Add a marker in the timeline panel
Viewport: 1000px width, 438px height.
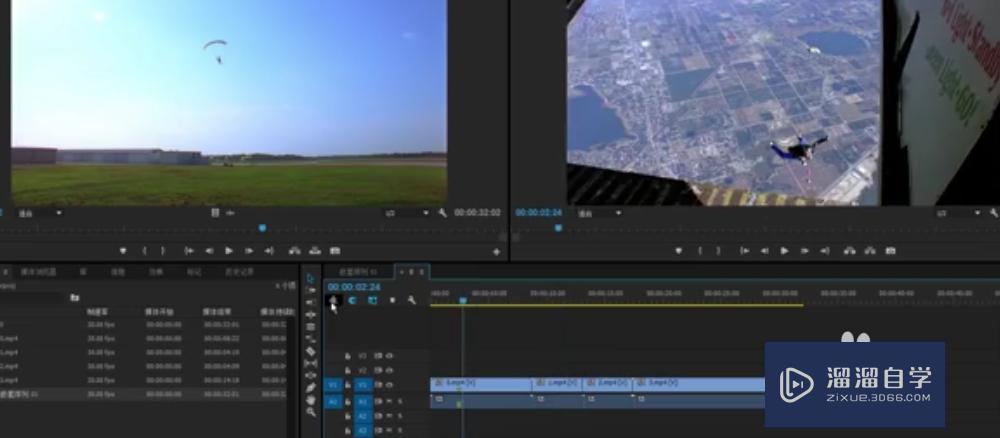coord(392,300)
